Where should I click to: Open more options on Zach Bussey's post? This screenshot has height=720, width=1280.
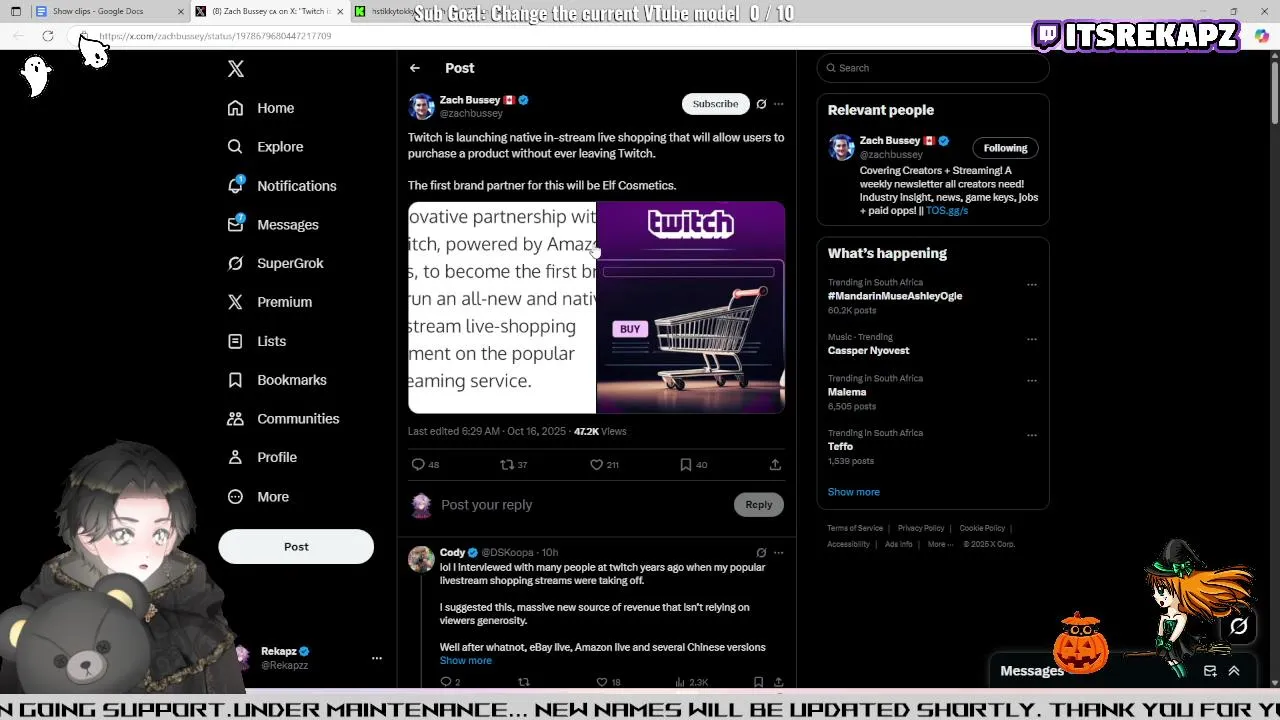[779, 104]
